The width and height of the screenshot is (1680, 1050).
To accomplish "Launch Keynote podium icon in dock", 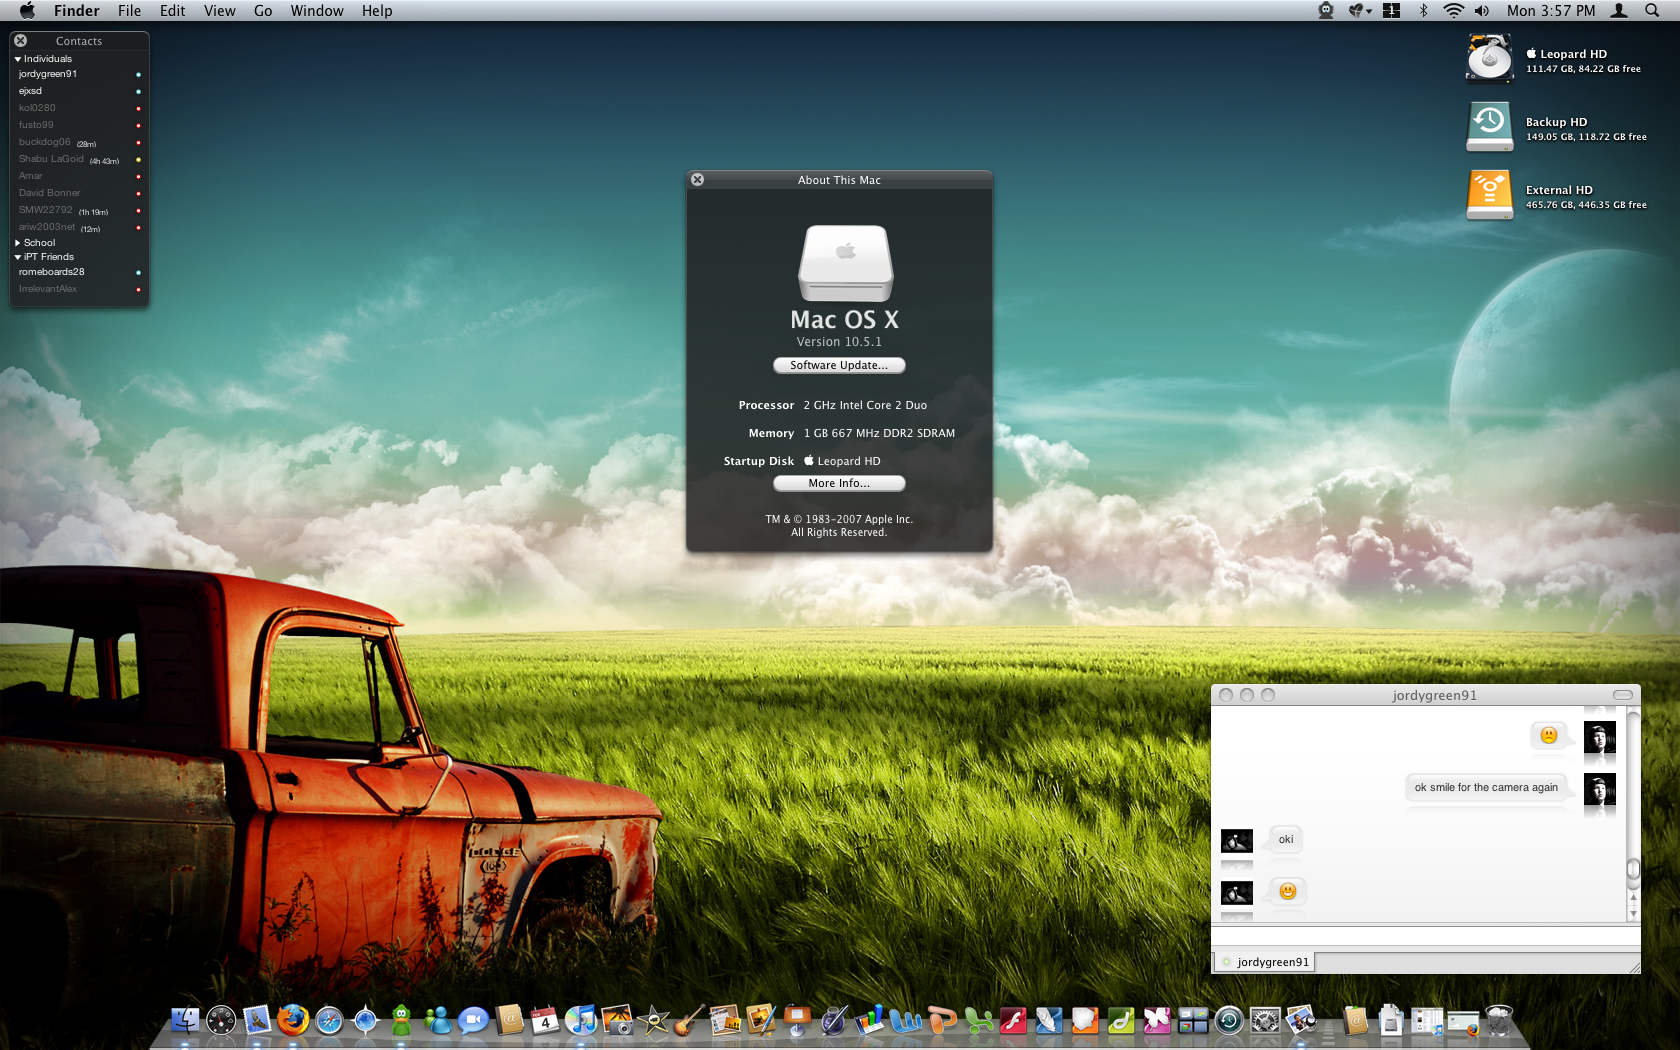I will [x=797, y=1020].
